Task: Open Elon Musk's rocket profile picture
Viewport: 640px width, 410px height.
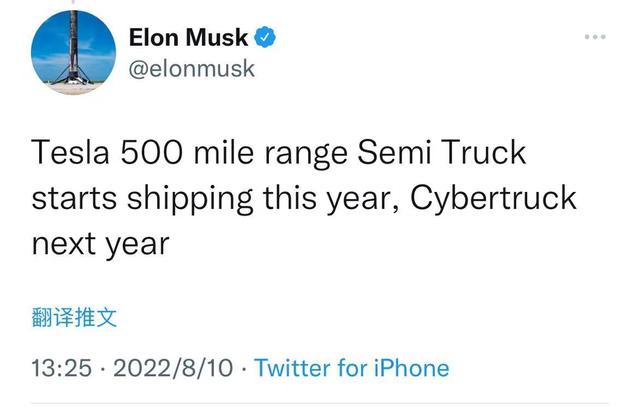Action: pyautogui.click(x=73, y=53)
